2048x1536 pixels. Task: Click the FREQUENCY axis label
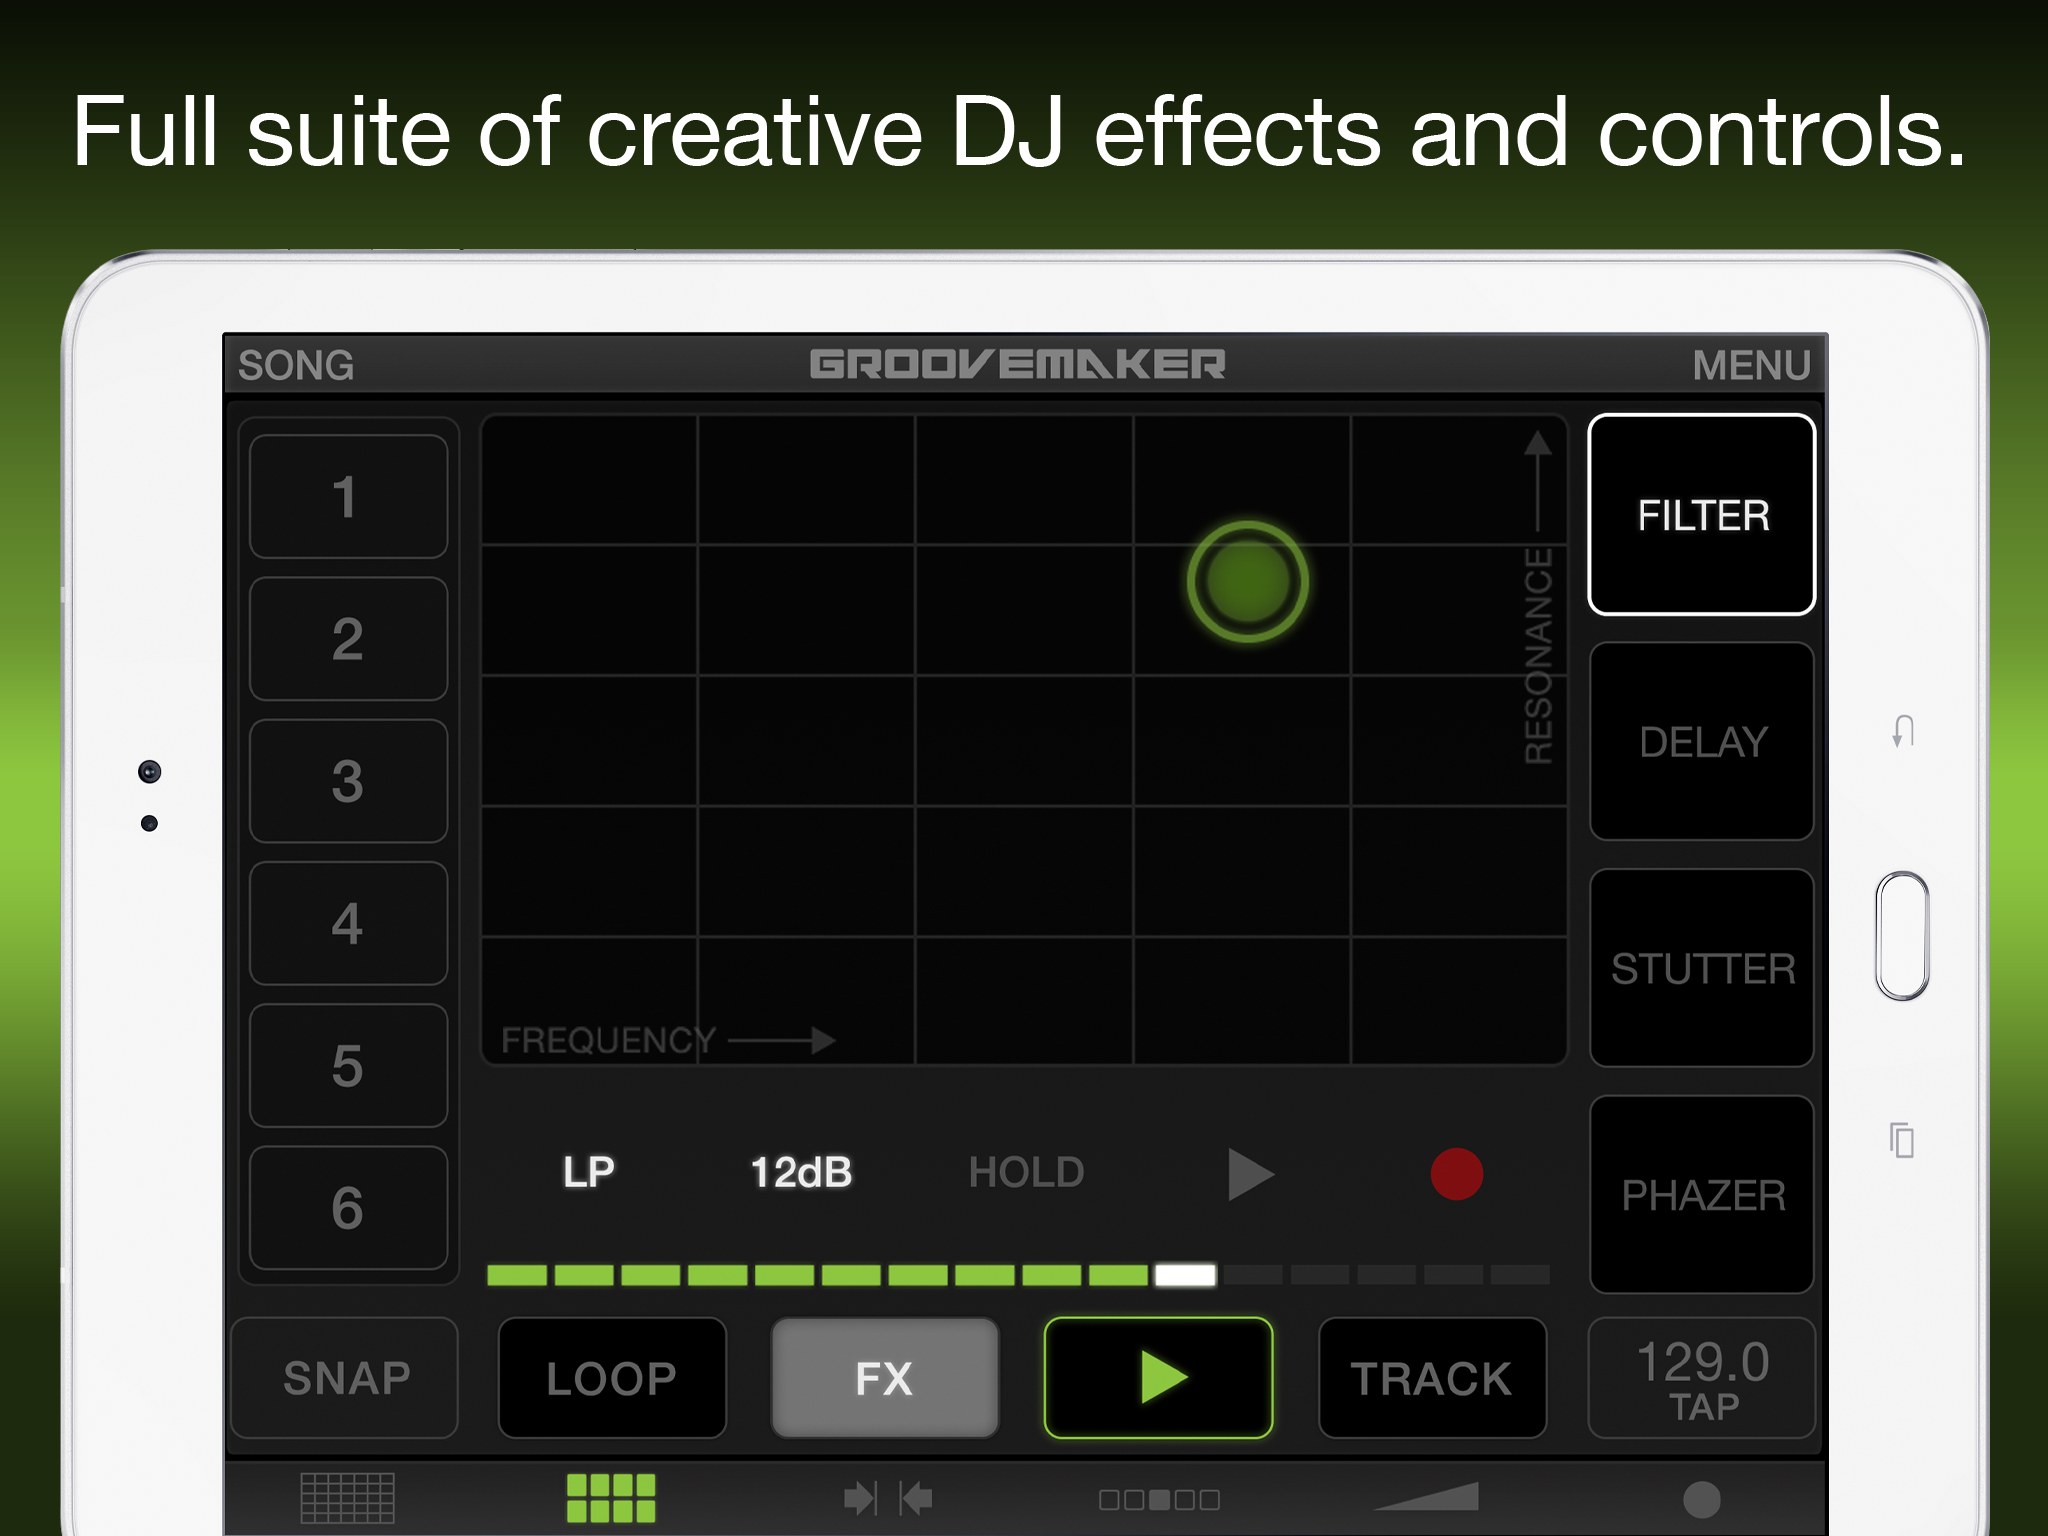pyautogui.click(x=608, y=1040)
